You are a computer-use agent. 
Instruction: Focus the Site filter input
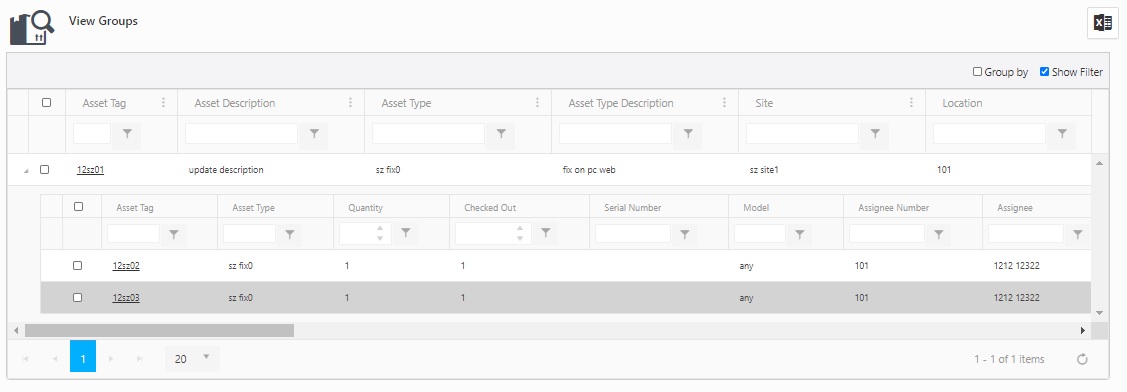click(x=802, y=134)
